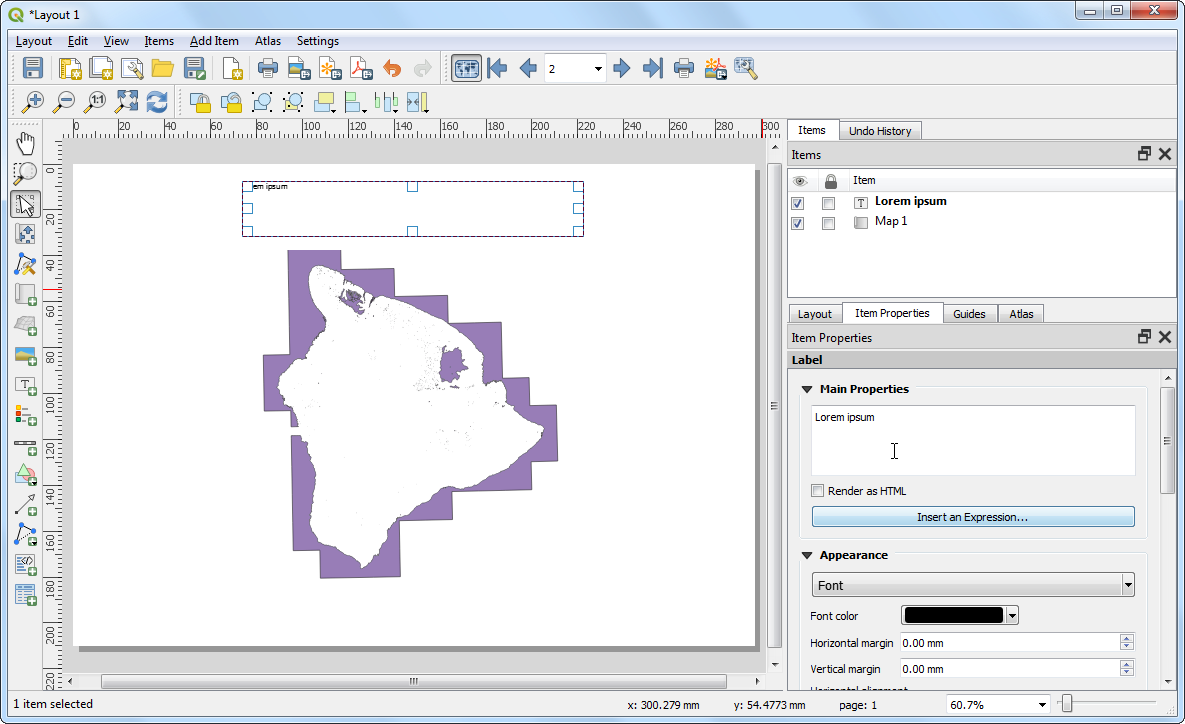1185x724 pixels.
Task: Select the Pan Layout hand tool
Action: (26, 143)
